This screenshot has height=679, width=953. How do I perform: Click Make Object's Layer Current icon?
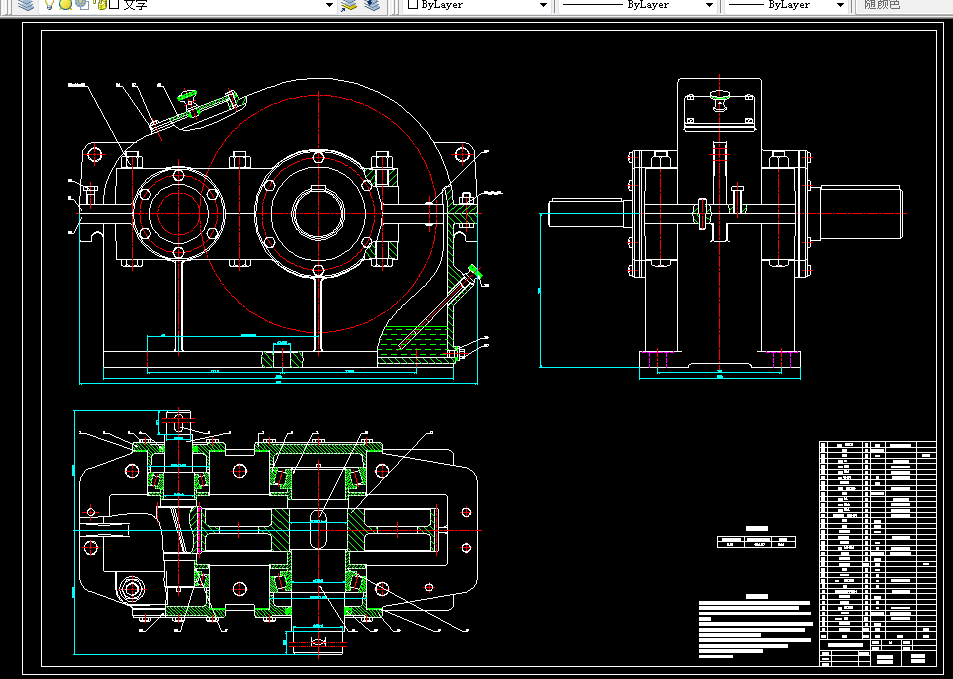(x=349, y=5)
